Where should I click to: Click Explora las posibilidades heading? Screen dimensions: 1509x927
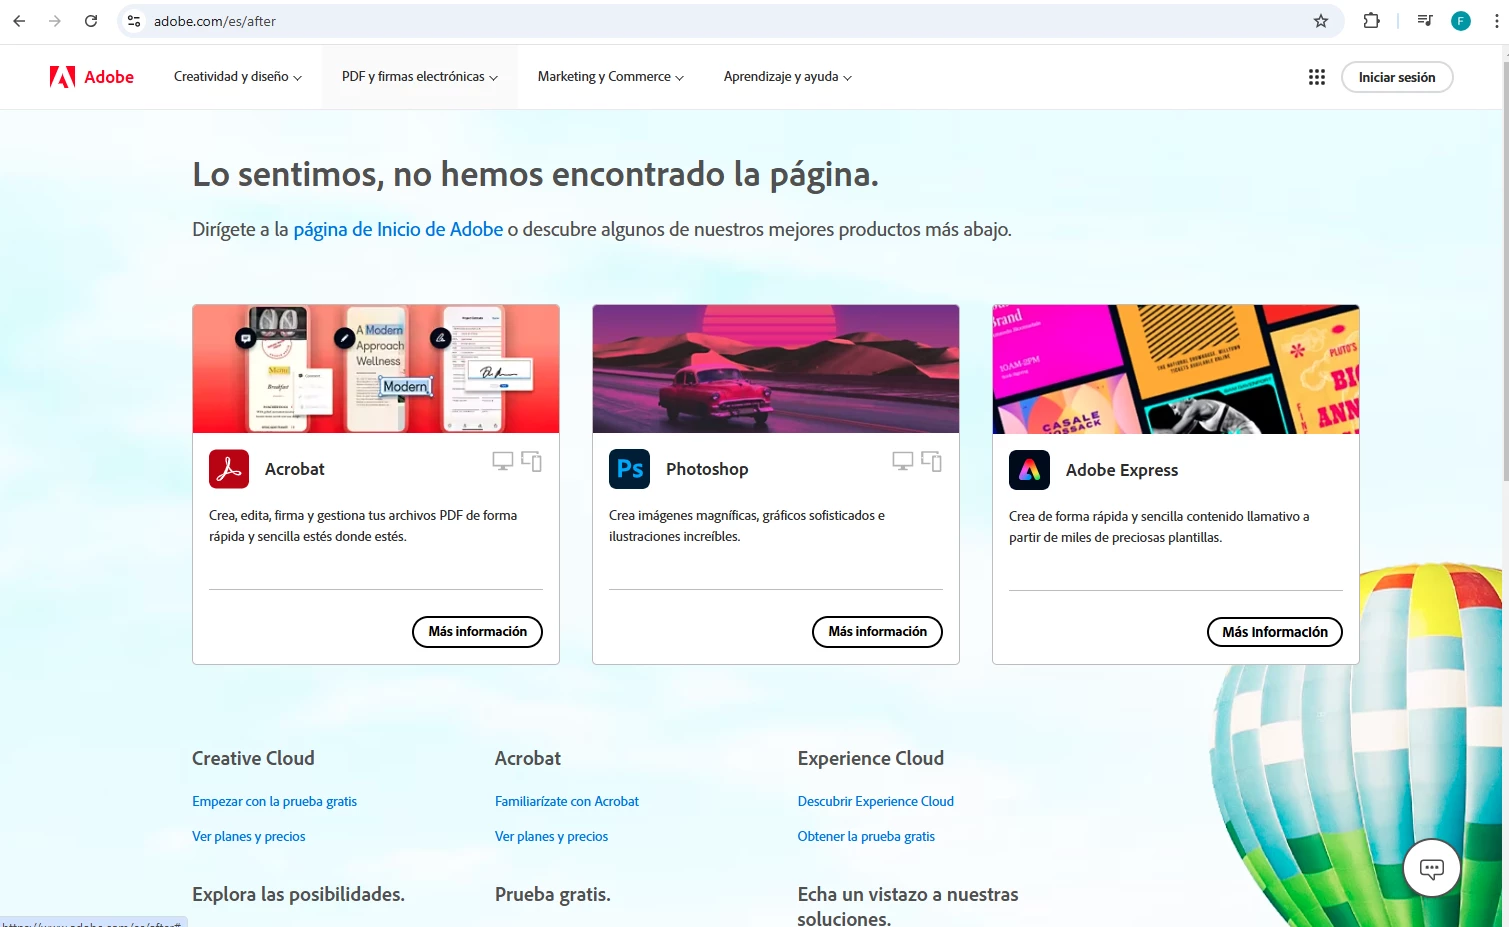pyautogui.click(x=298, y=894)
